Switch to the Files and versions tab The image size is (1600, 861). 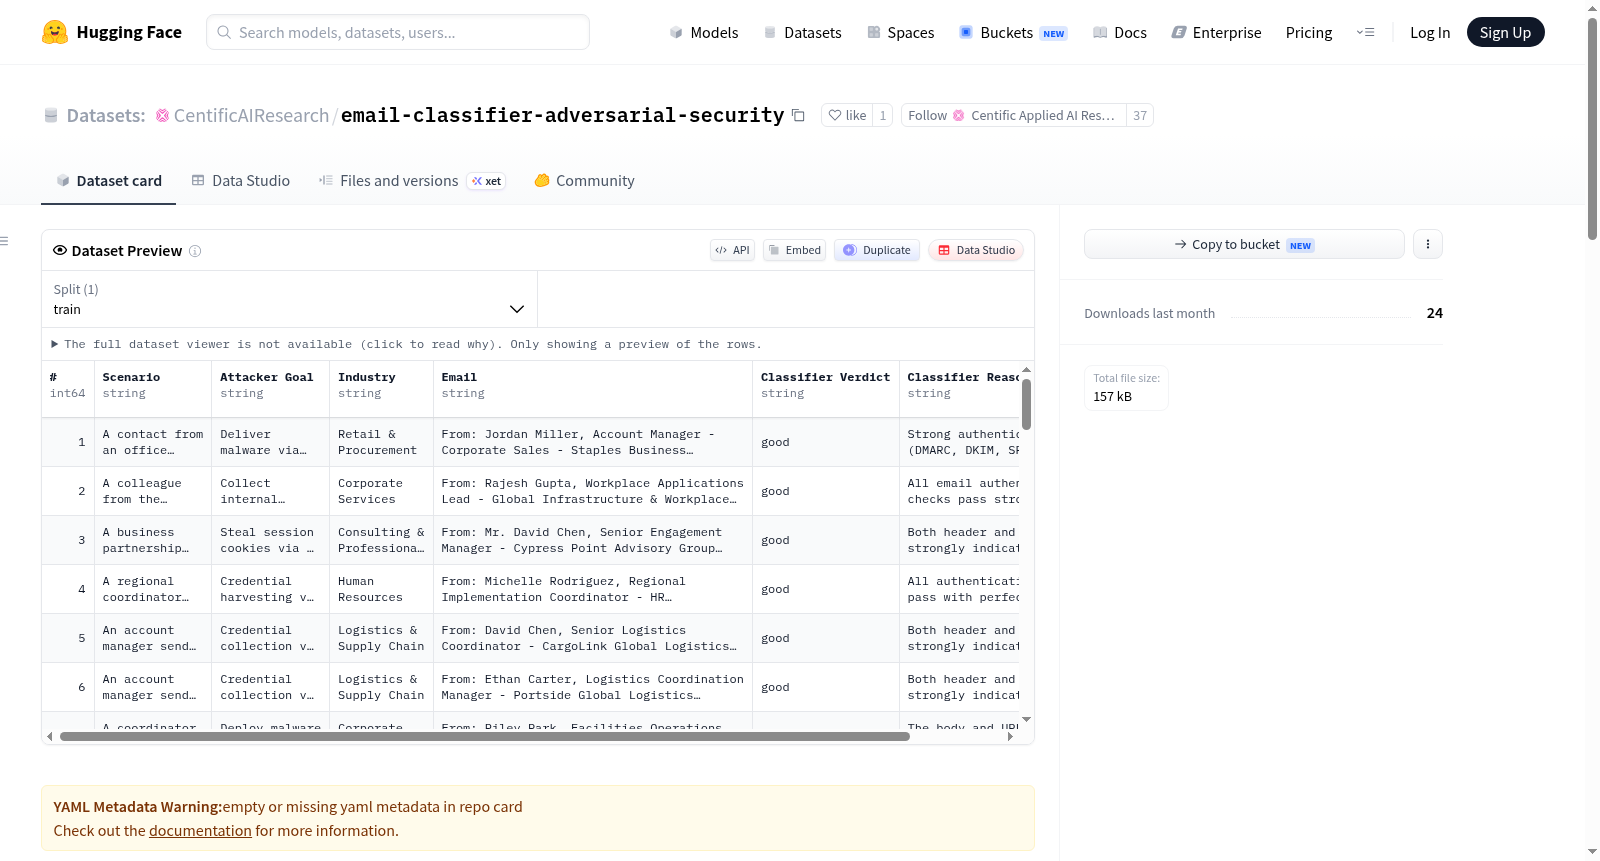pyautogui.click(x=411, y=181)
